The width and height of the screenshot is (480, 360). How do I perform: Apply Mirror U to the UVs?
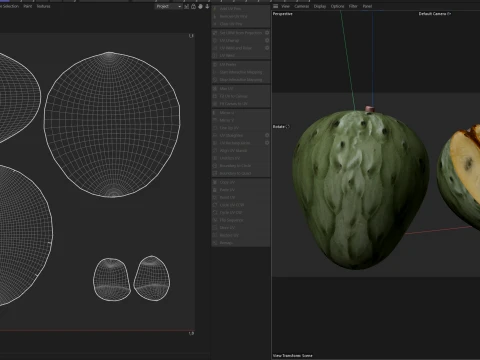(x=241, y=113)
